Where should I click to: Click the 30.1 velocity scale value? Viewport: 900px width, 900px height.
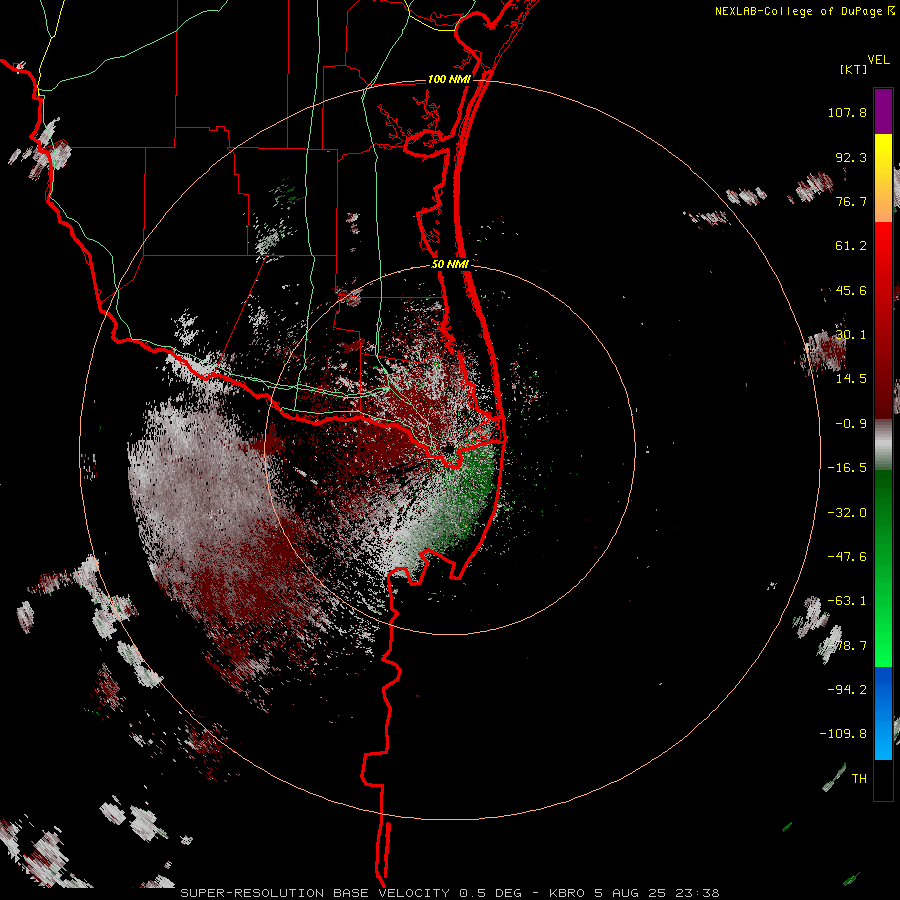point(851,335)
